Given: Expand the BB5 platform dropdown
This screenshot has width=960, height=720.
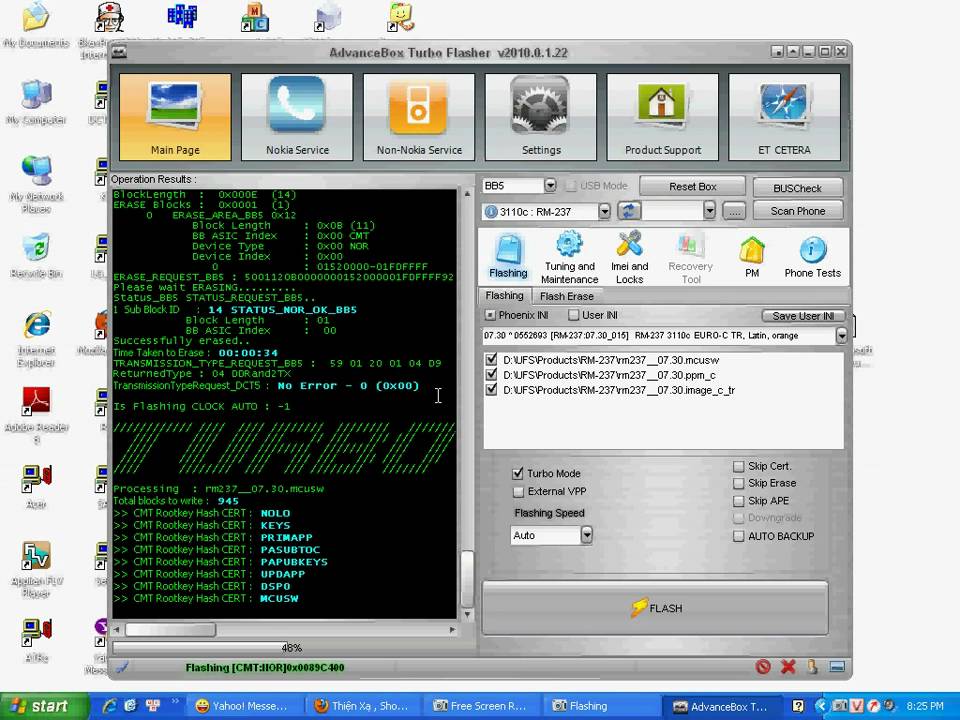Looking at the screenshot, I should [550, 186].
